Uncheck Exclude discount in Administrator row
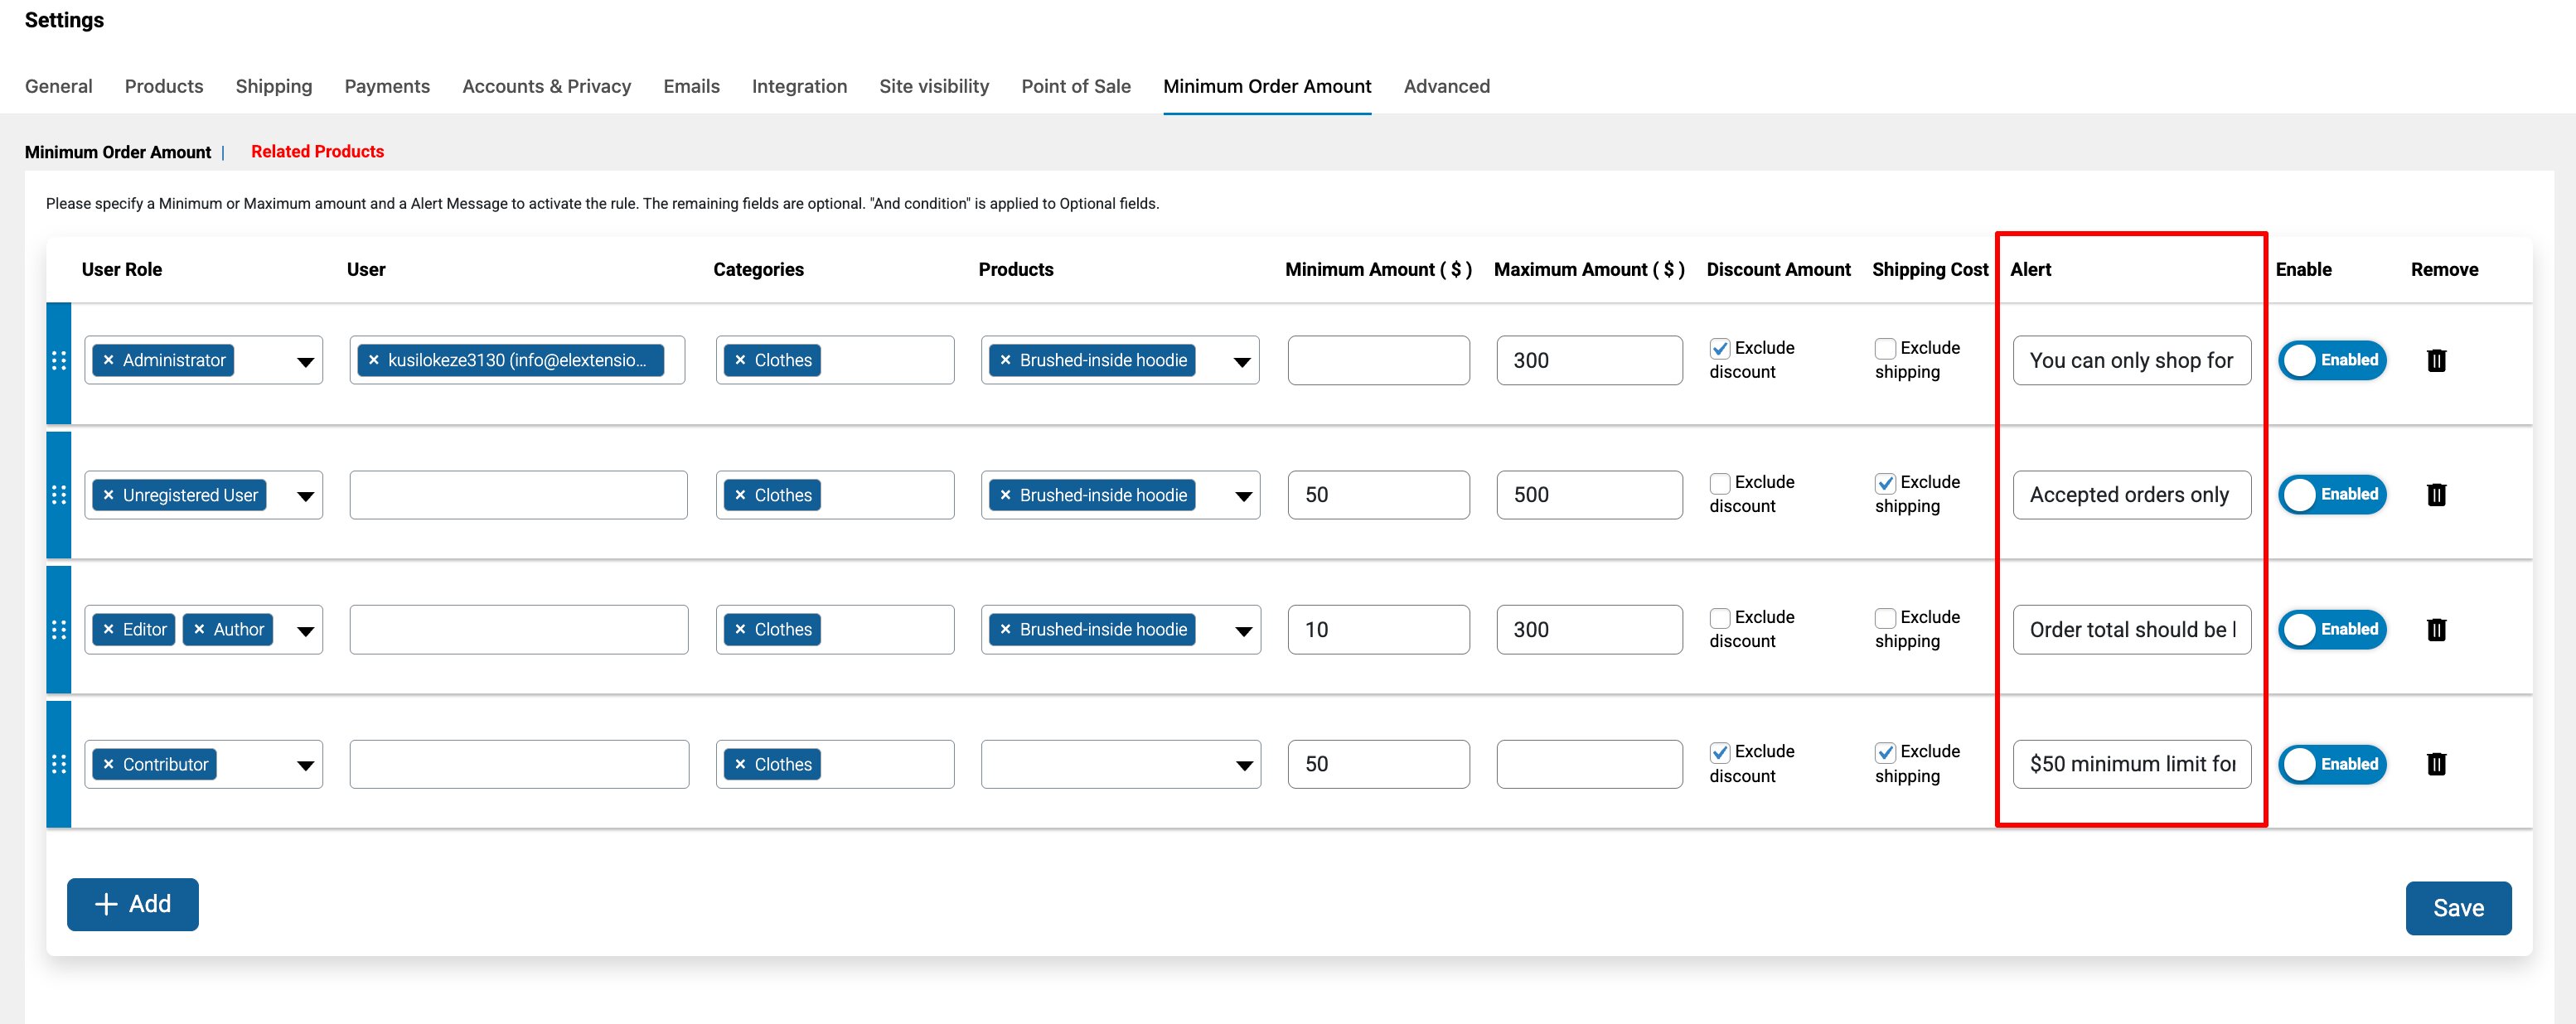The height and width of the screenshot is (1024, 2576). click(1720, 348)
